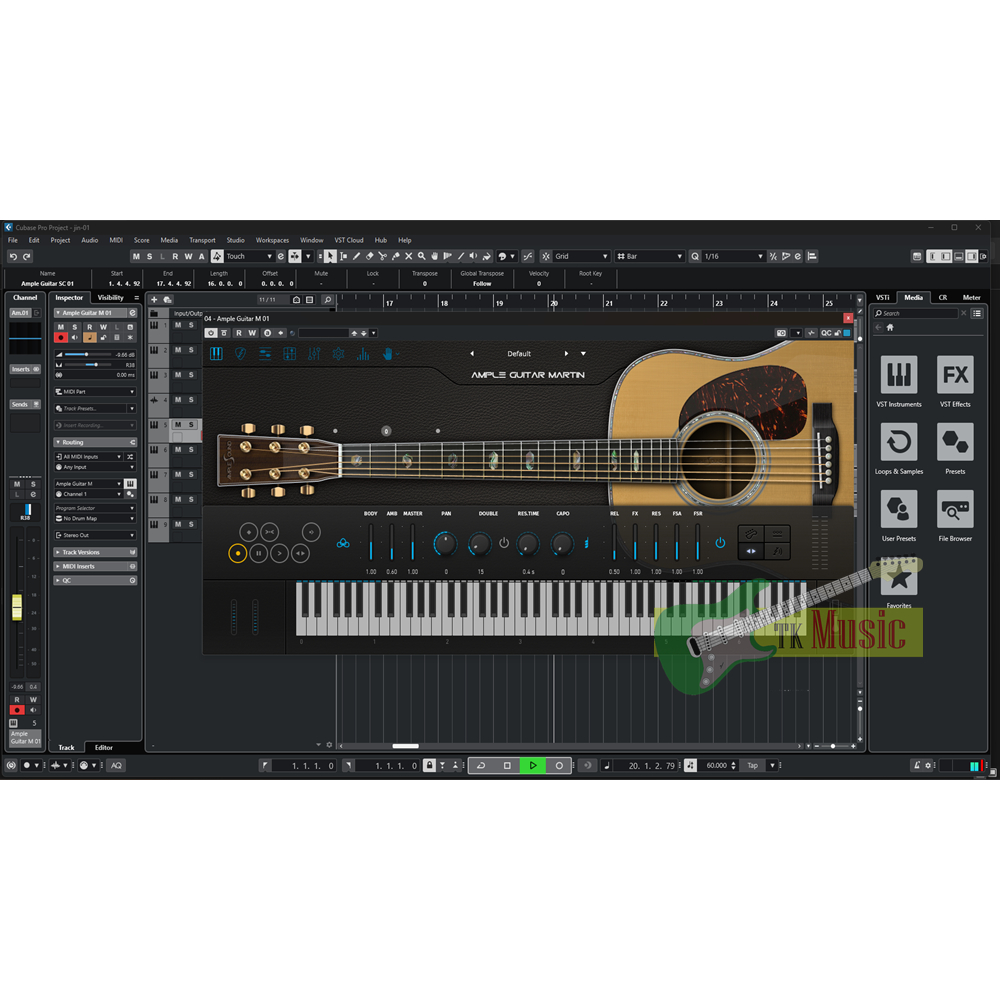Expand the MIDI Inserts section
Screen dimensions: 1000x1000
[95, 566]
